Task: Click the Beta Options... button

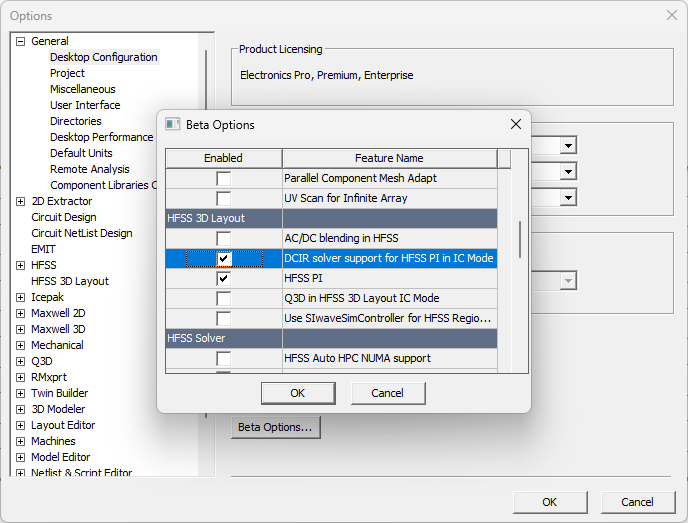Action: 275,427
